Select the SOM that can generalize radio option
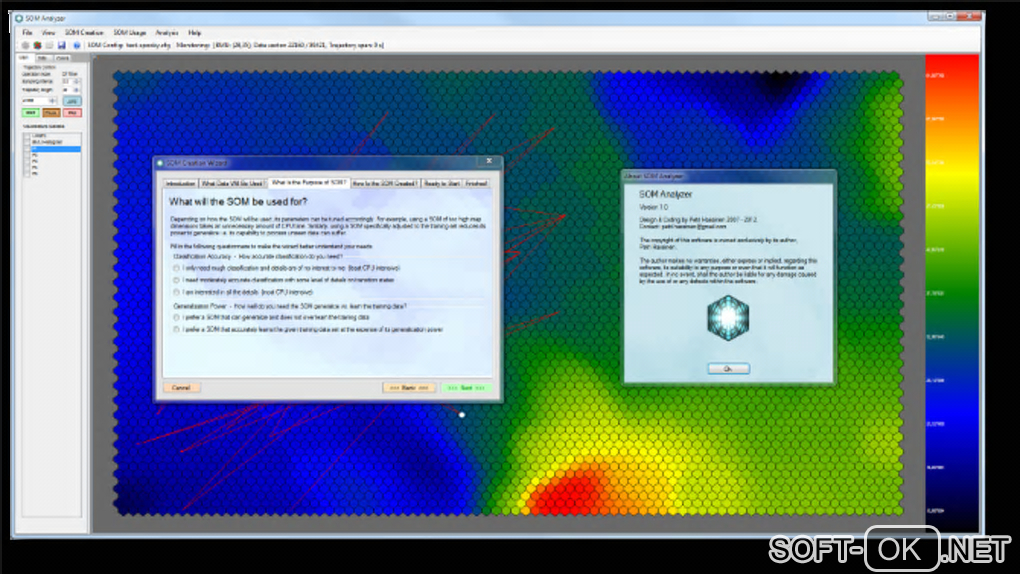This screenshot has width=1020, height=574. [x=176, y=318]
